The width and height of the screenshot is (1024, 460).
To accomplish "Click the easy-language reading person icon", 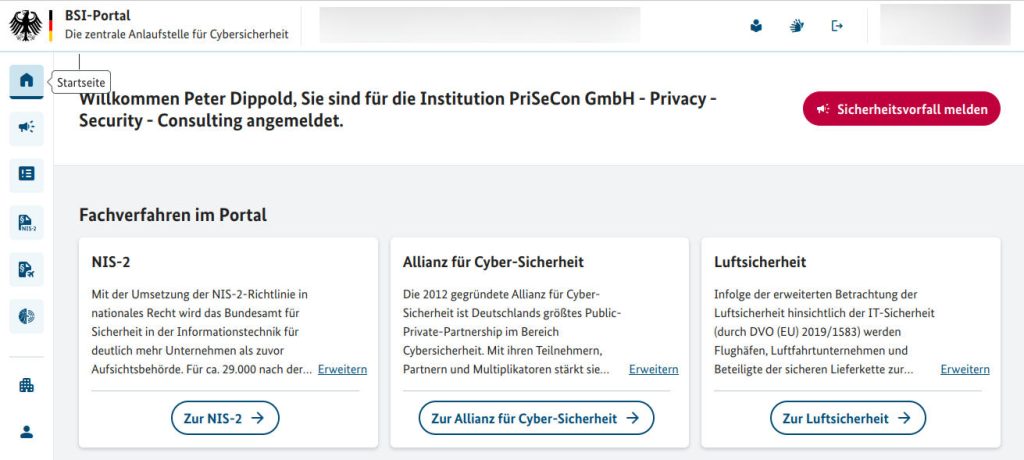I will tap(756, 26).
